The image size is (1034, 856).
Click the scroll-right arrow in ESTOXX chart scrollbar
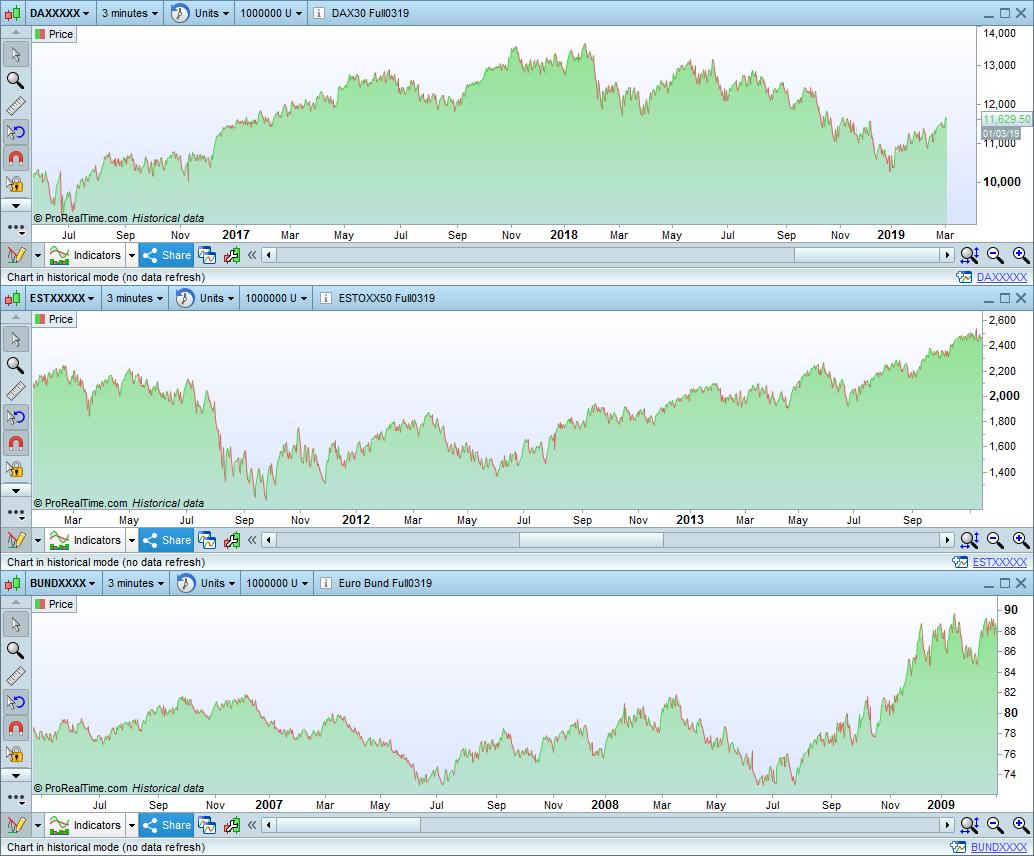pyautogui.click(x=947, y=540)
